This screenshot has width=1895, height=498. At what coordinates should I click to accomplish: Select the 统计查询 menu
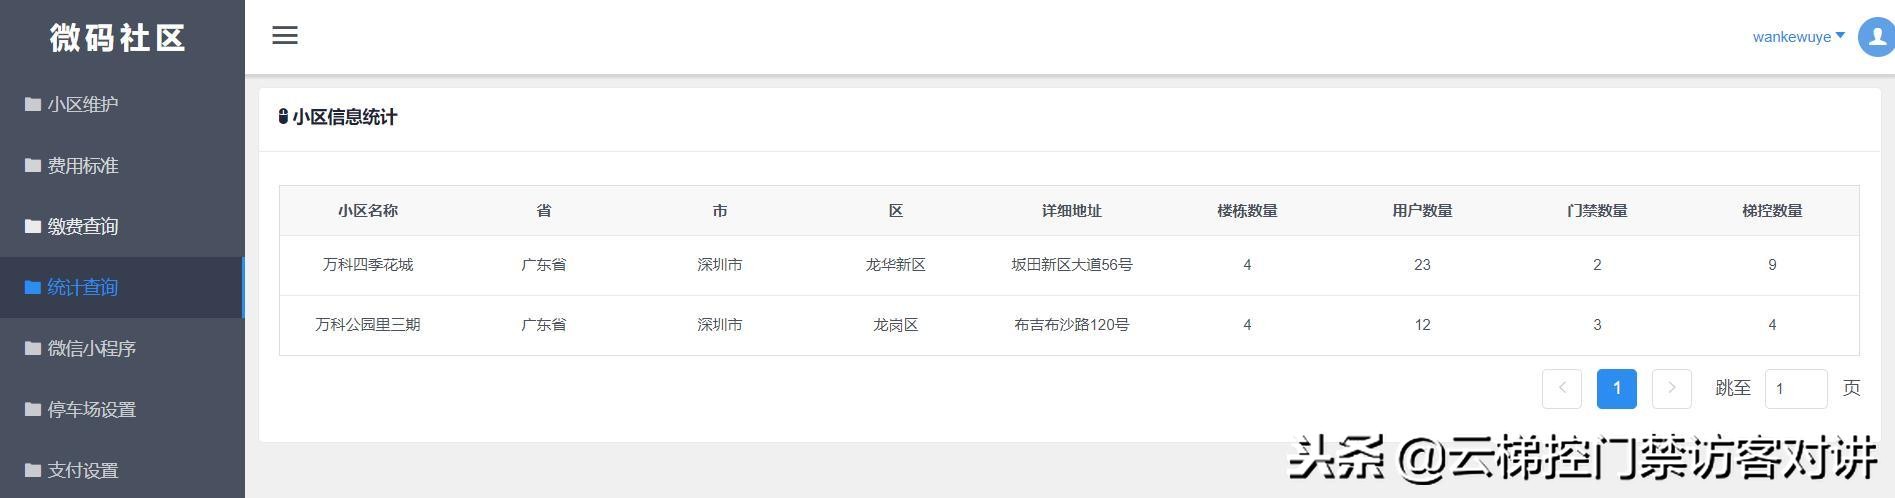click(122, 287)
